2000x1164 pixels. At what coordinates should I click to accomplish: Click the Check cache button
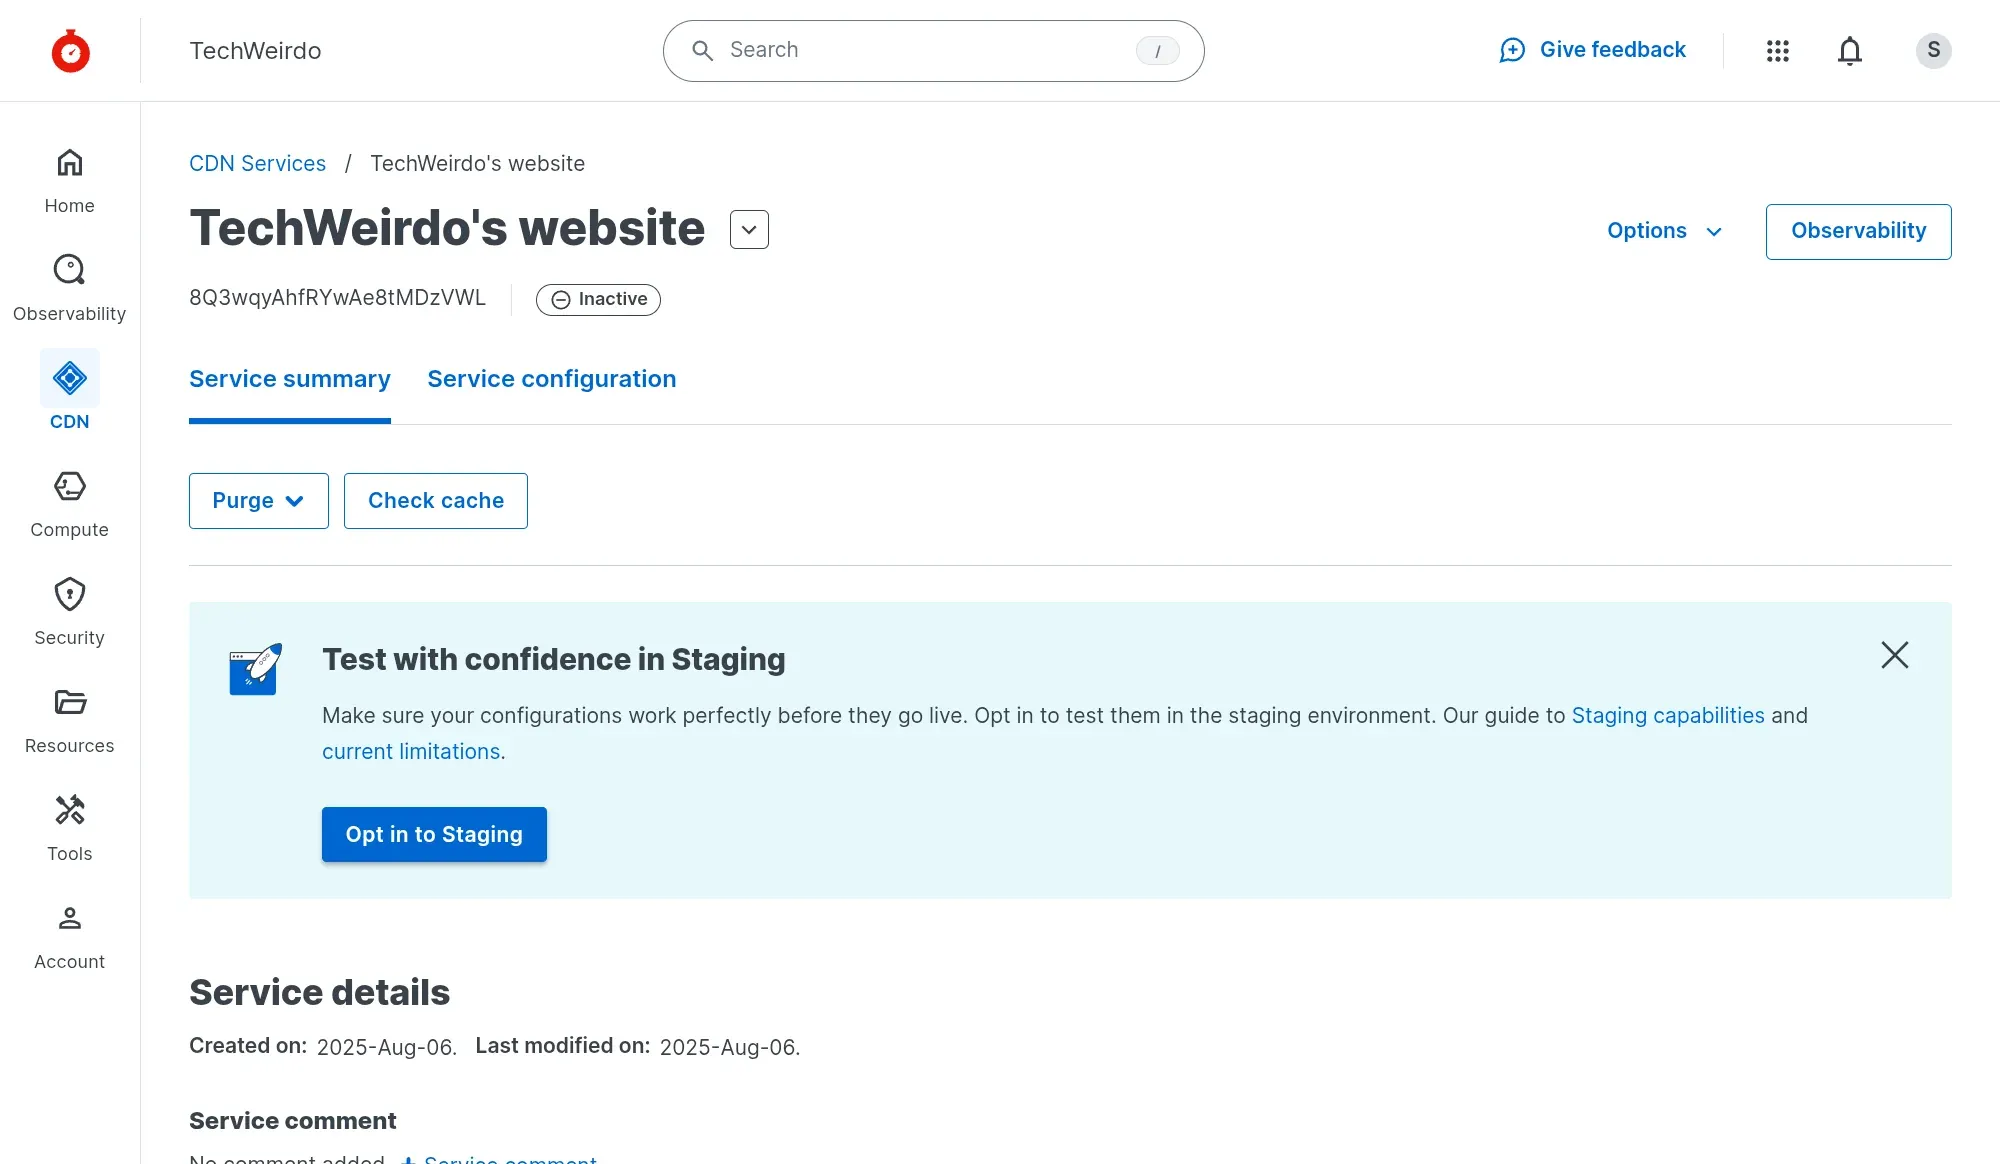[435, 501]
